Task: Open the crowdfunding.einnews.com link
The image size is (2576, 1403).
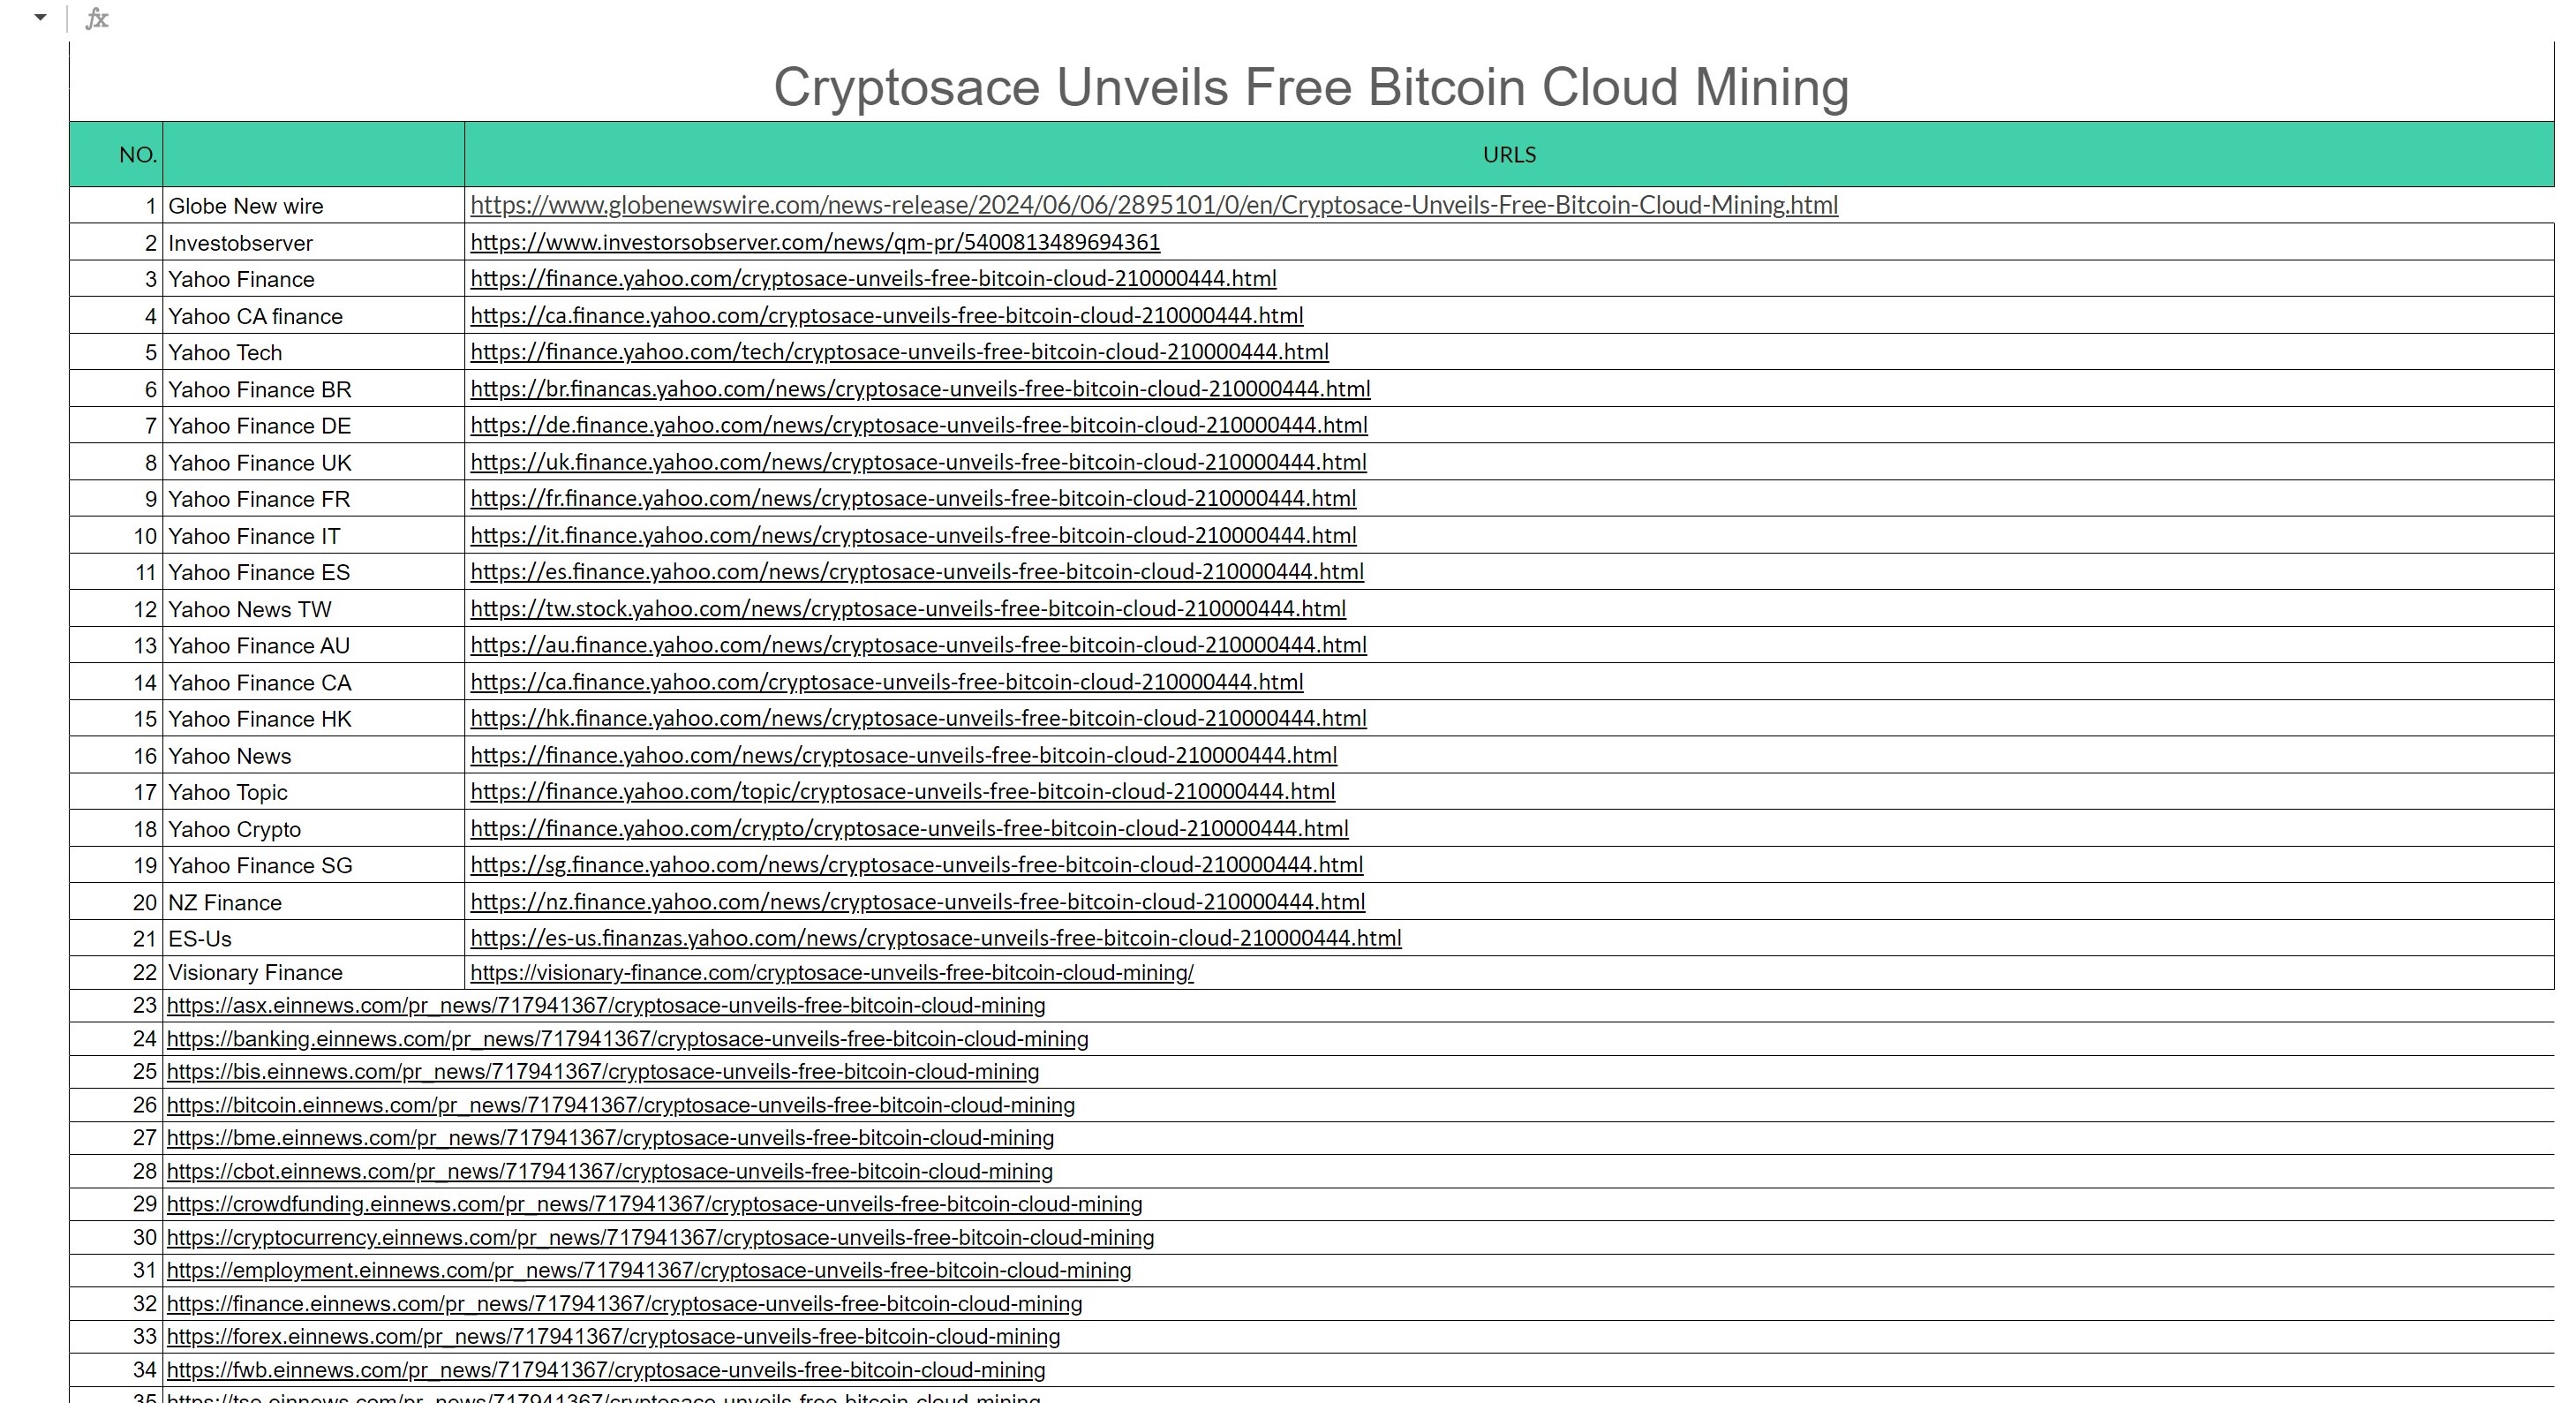Action: click(x=654, y=1205)
